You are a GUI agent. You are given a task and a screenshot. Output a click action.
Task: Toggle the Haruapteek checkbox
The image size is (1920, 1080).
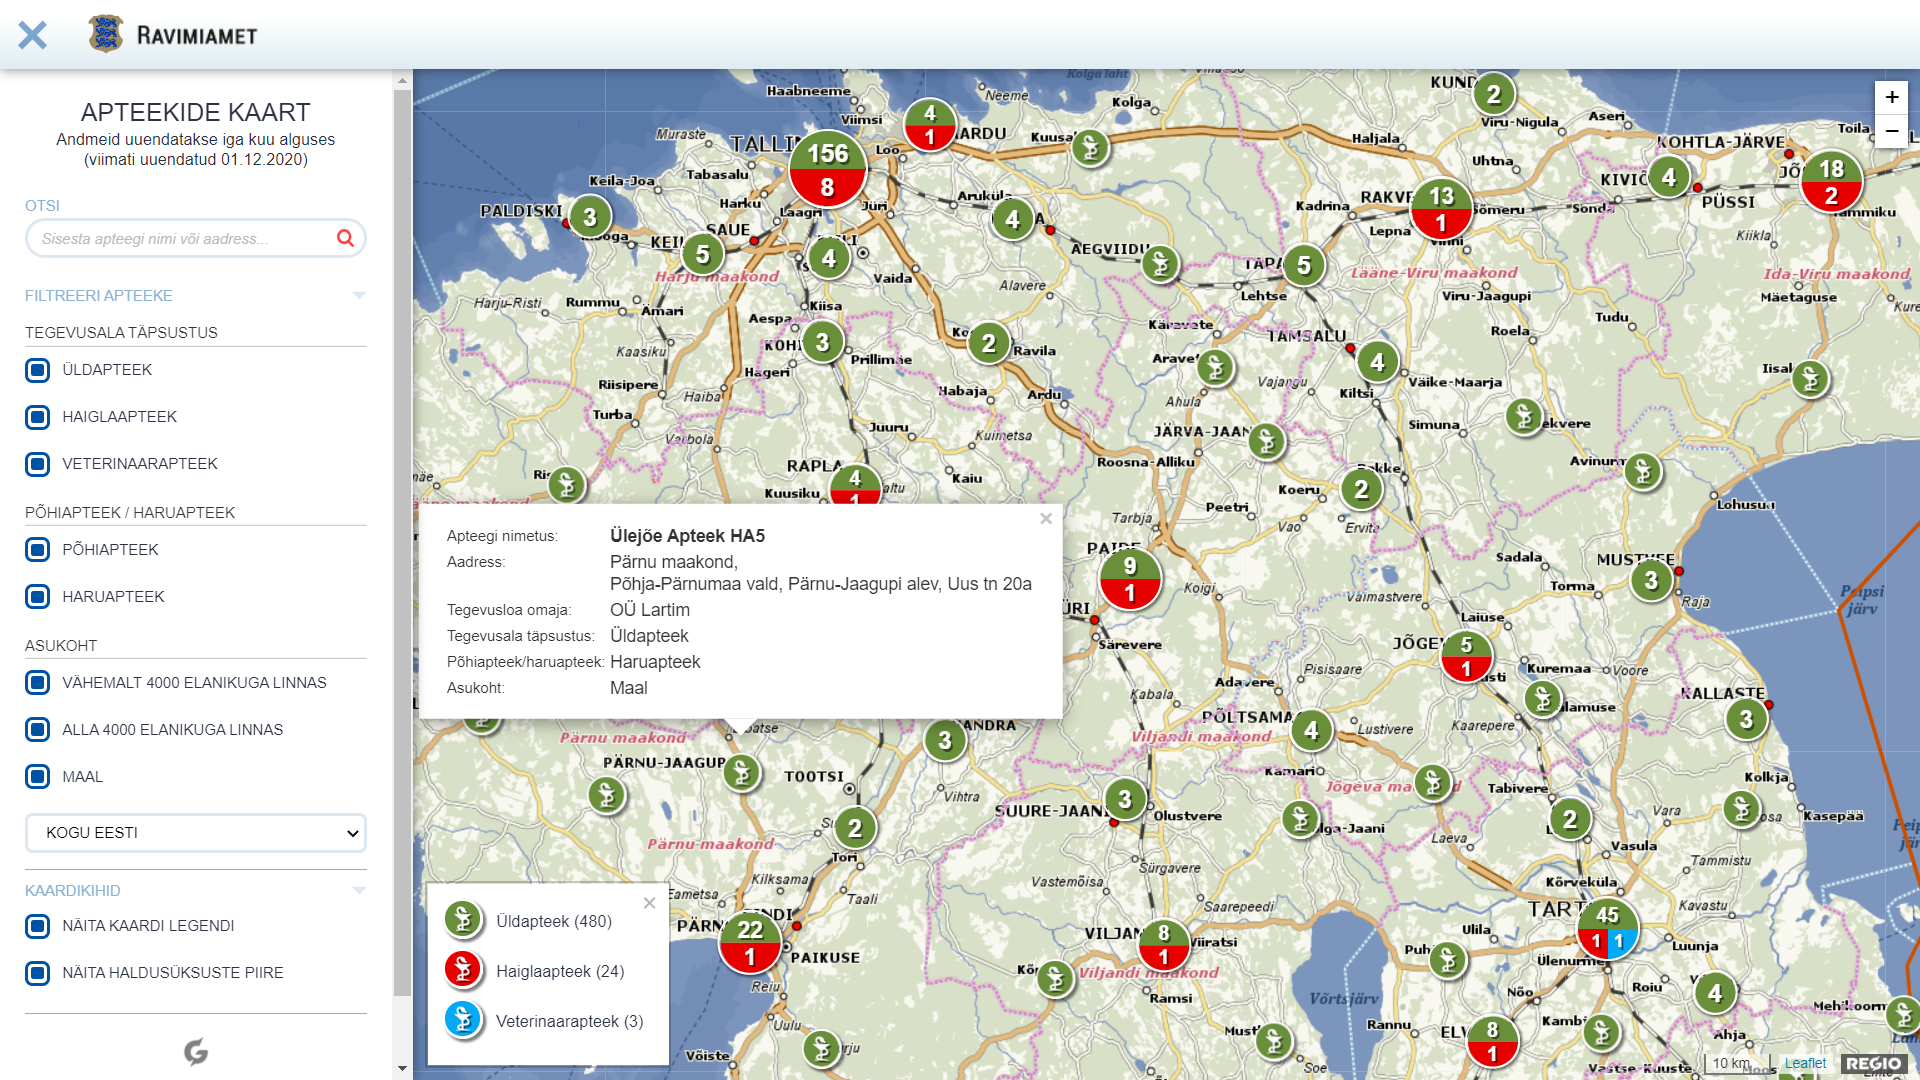(38, 597)
